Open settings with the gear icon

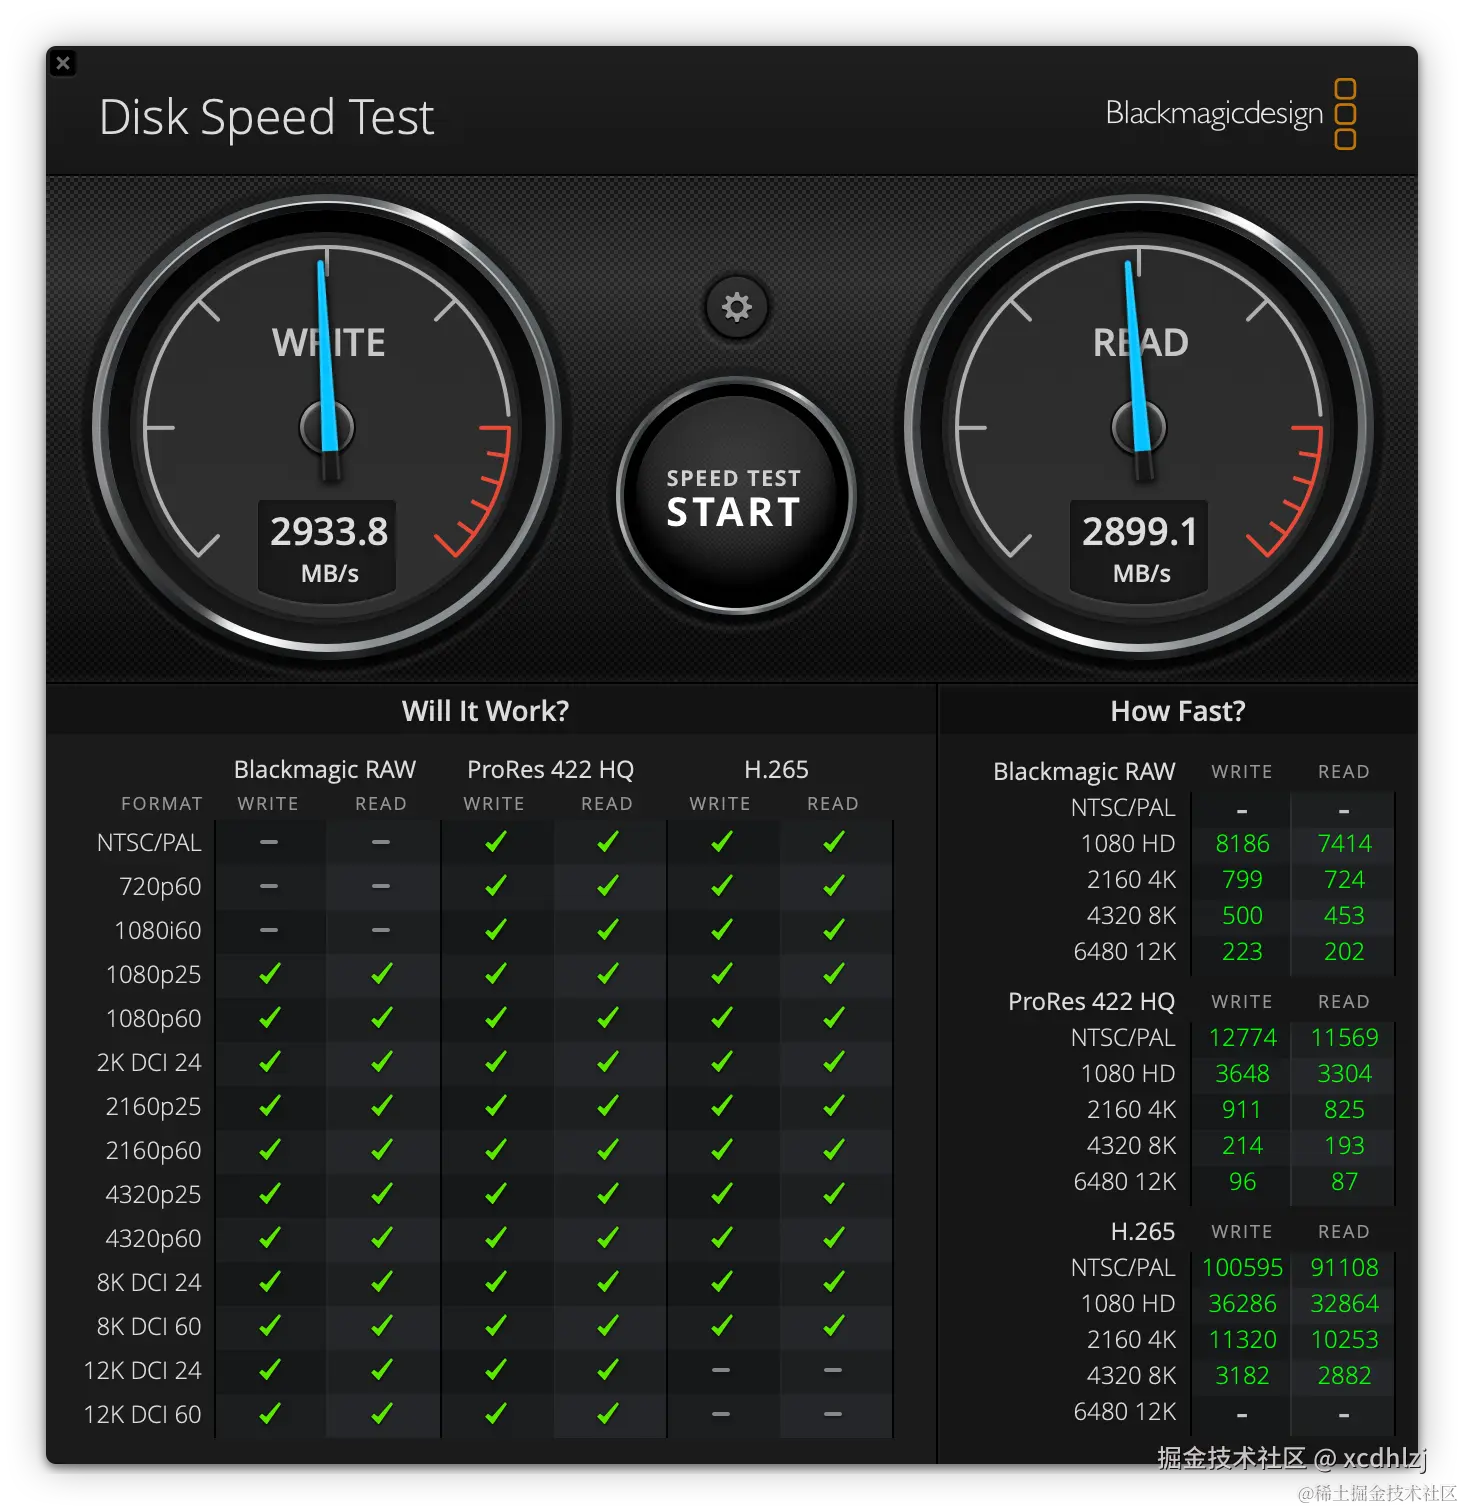736,307
